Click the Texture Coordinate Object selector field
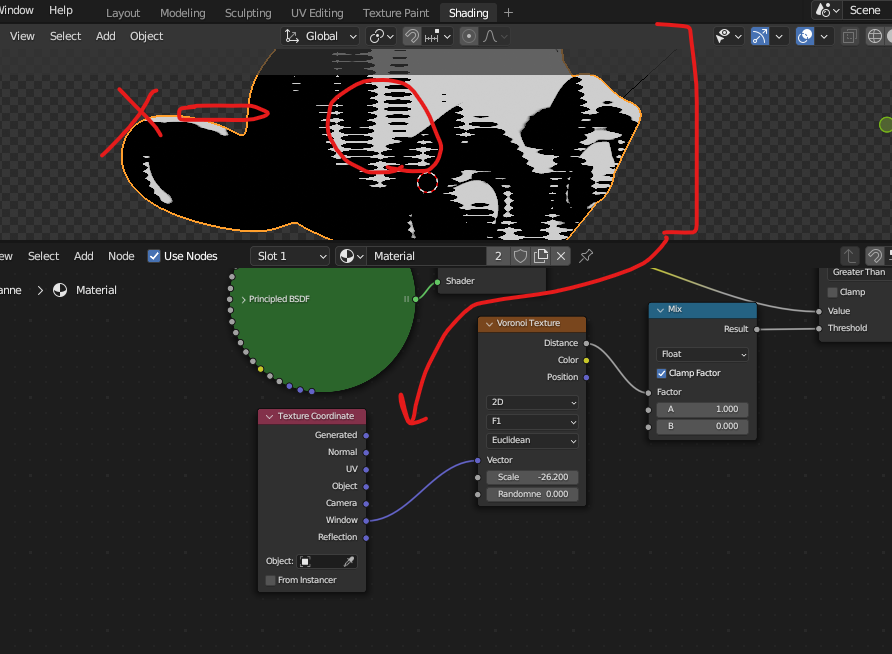 pos(327,562)
